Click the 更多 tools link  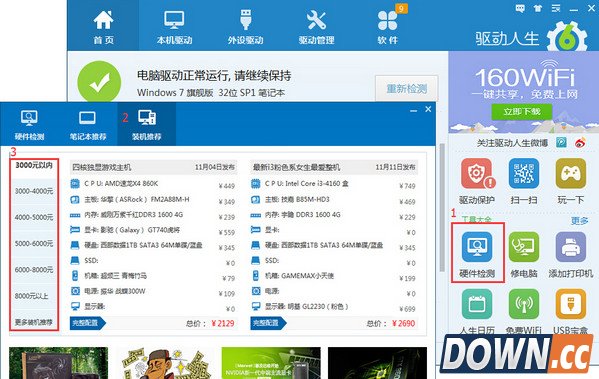click(579, 221)
